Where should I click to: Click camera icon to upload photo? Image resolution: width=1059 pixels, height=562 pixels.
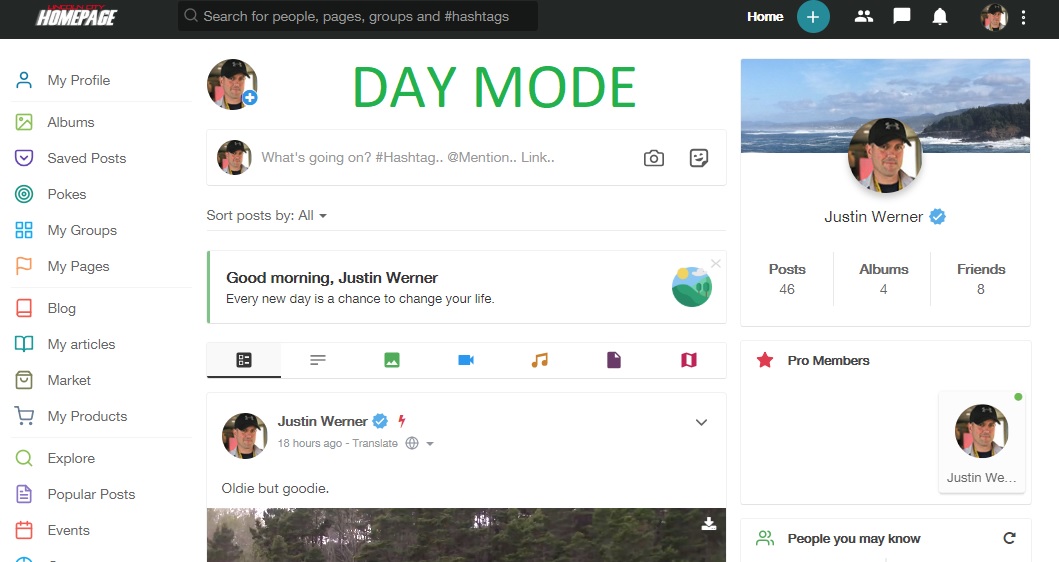pyautogui.click(x=654, y=158)
